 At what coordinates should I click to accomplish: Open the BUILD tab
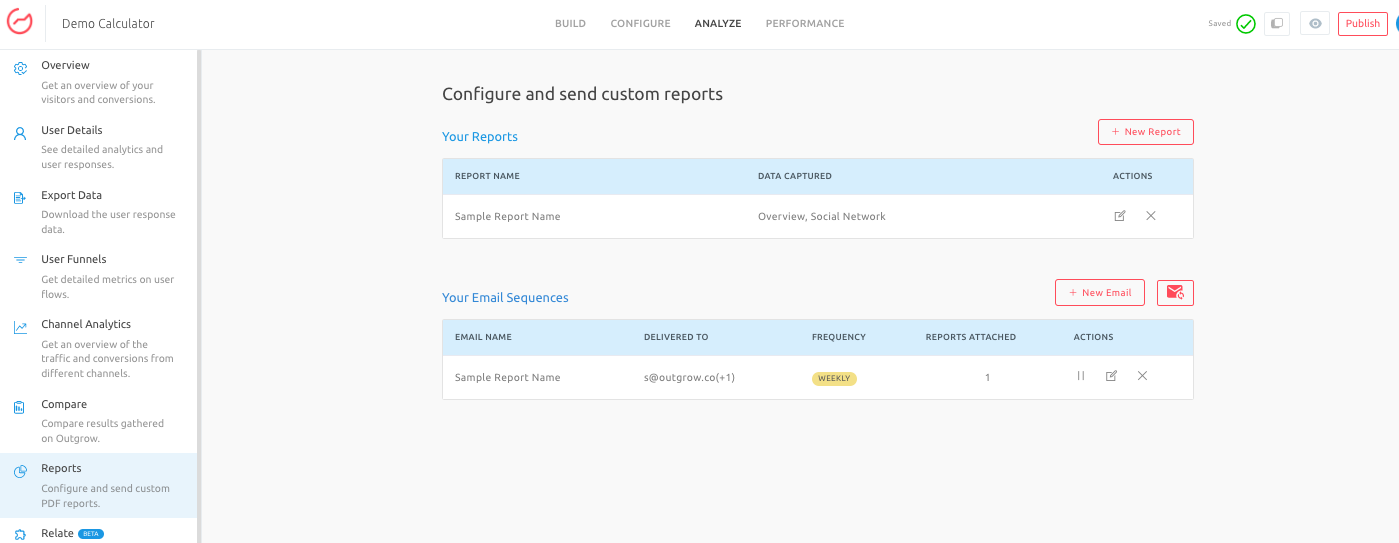pos(570,24)
